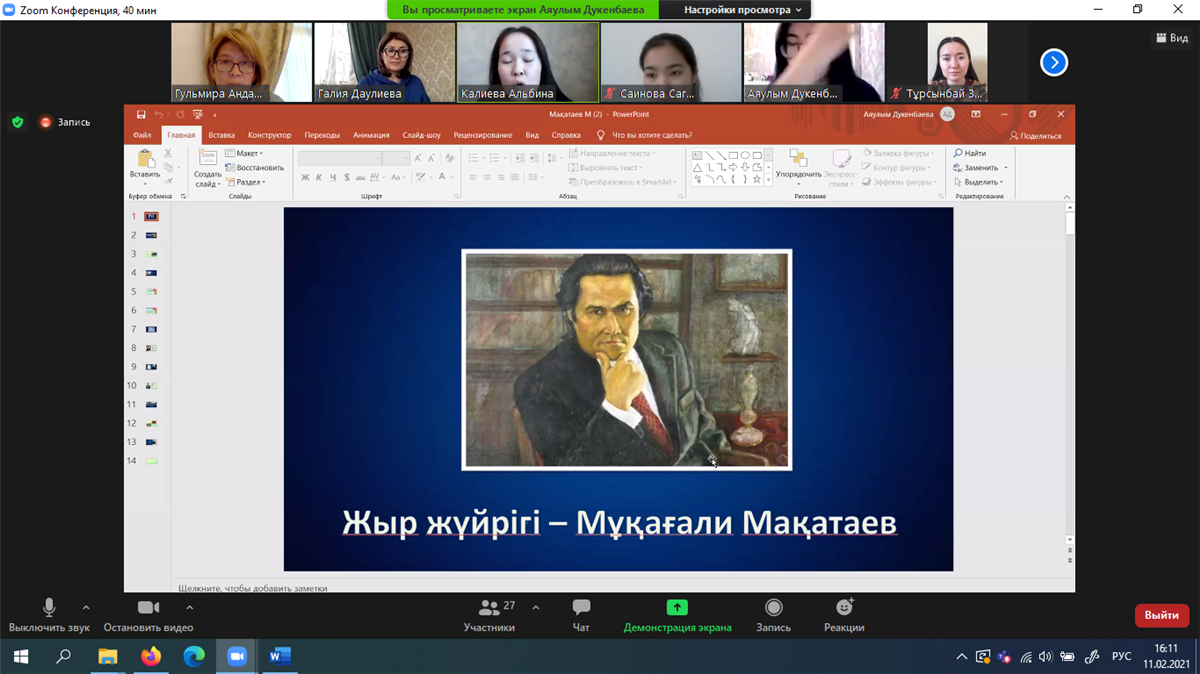Start recording with the Запись button
This screenshot has height=674, width=1200.
(773, 608)
